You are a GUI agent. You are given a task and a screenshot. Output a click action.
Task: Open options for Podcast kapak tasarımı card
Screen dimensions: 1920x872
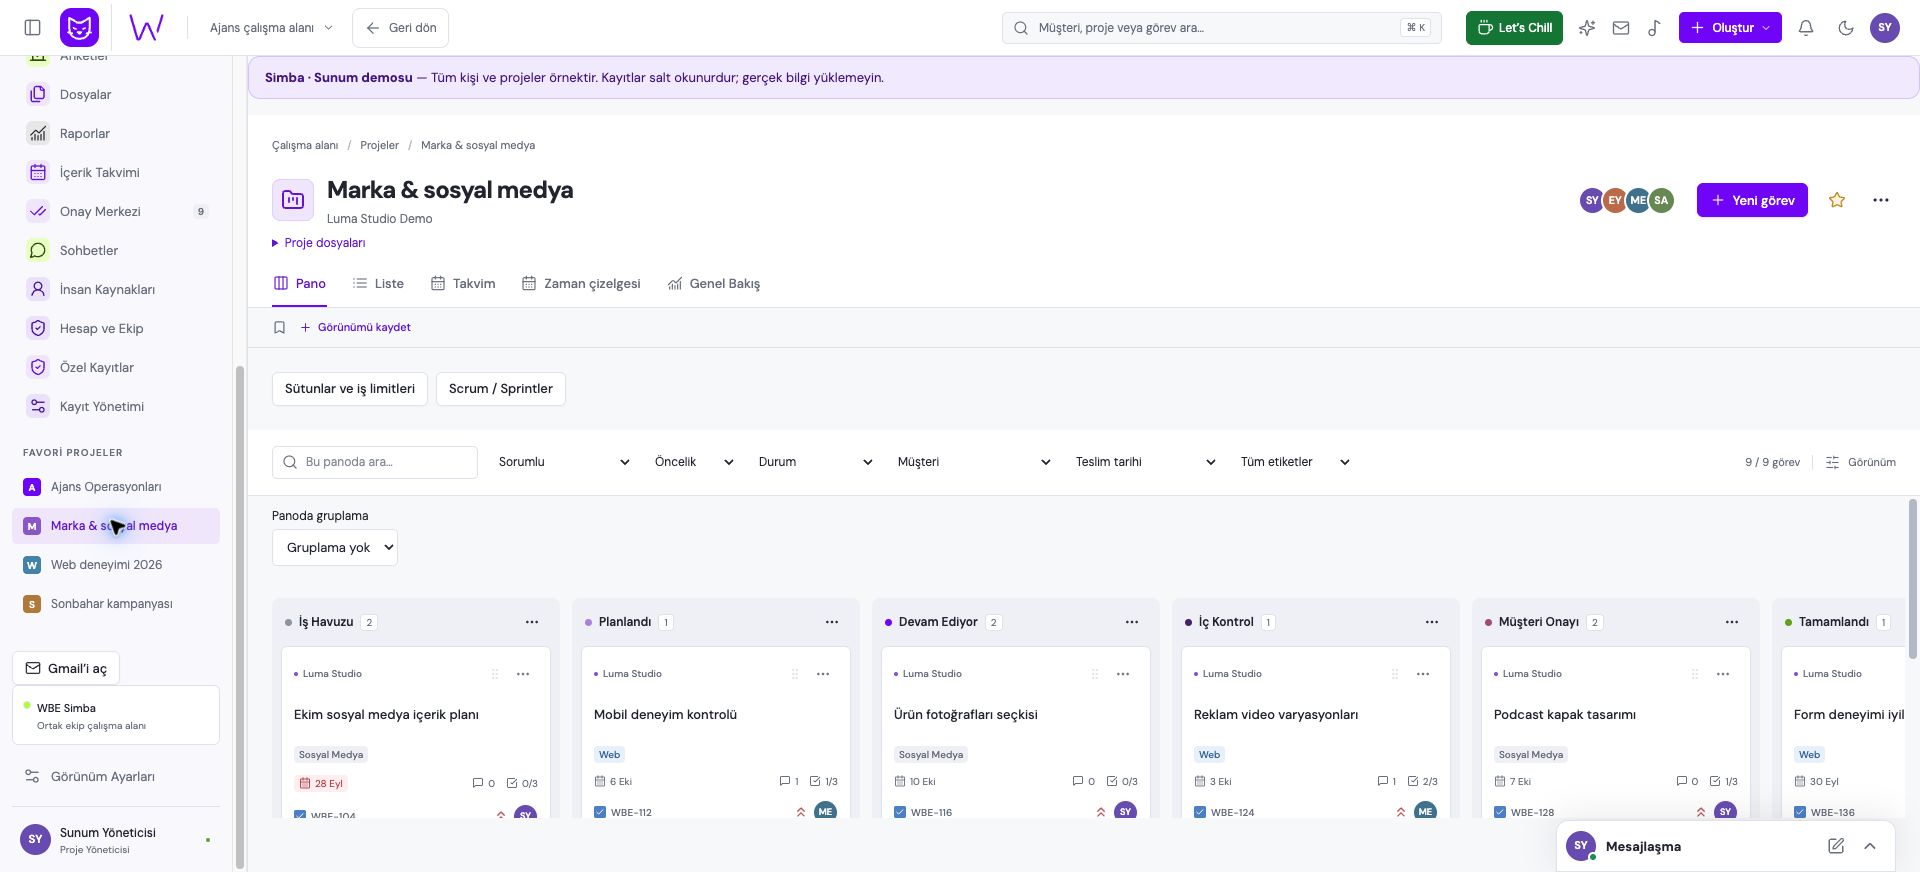(x=1723, y=674)
